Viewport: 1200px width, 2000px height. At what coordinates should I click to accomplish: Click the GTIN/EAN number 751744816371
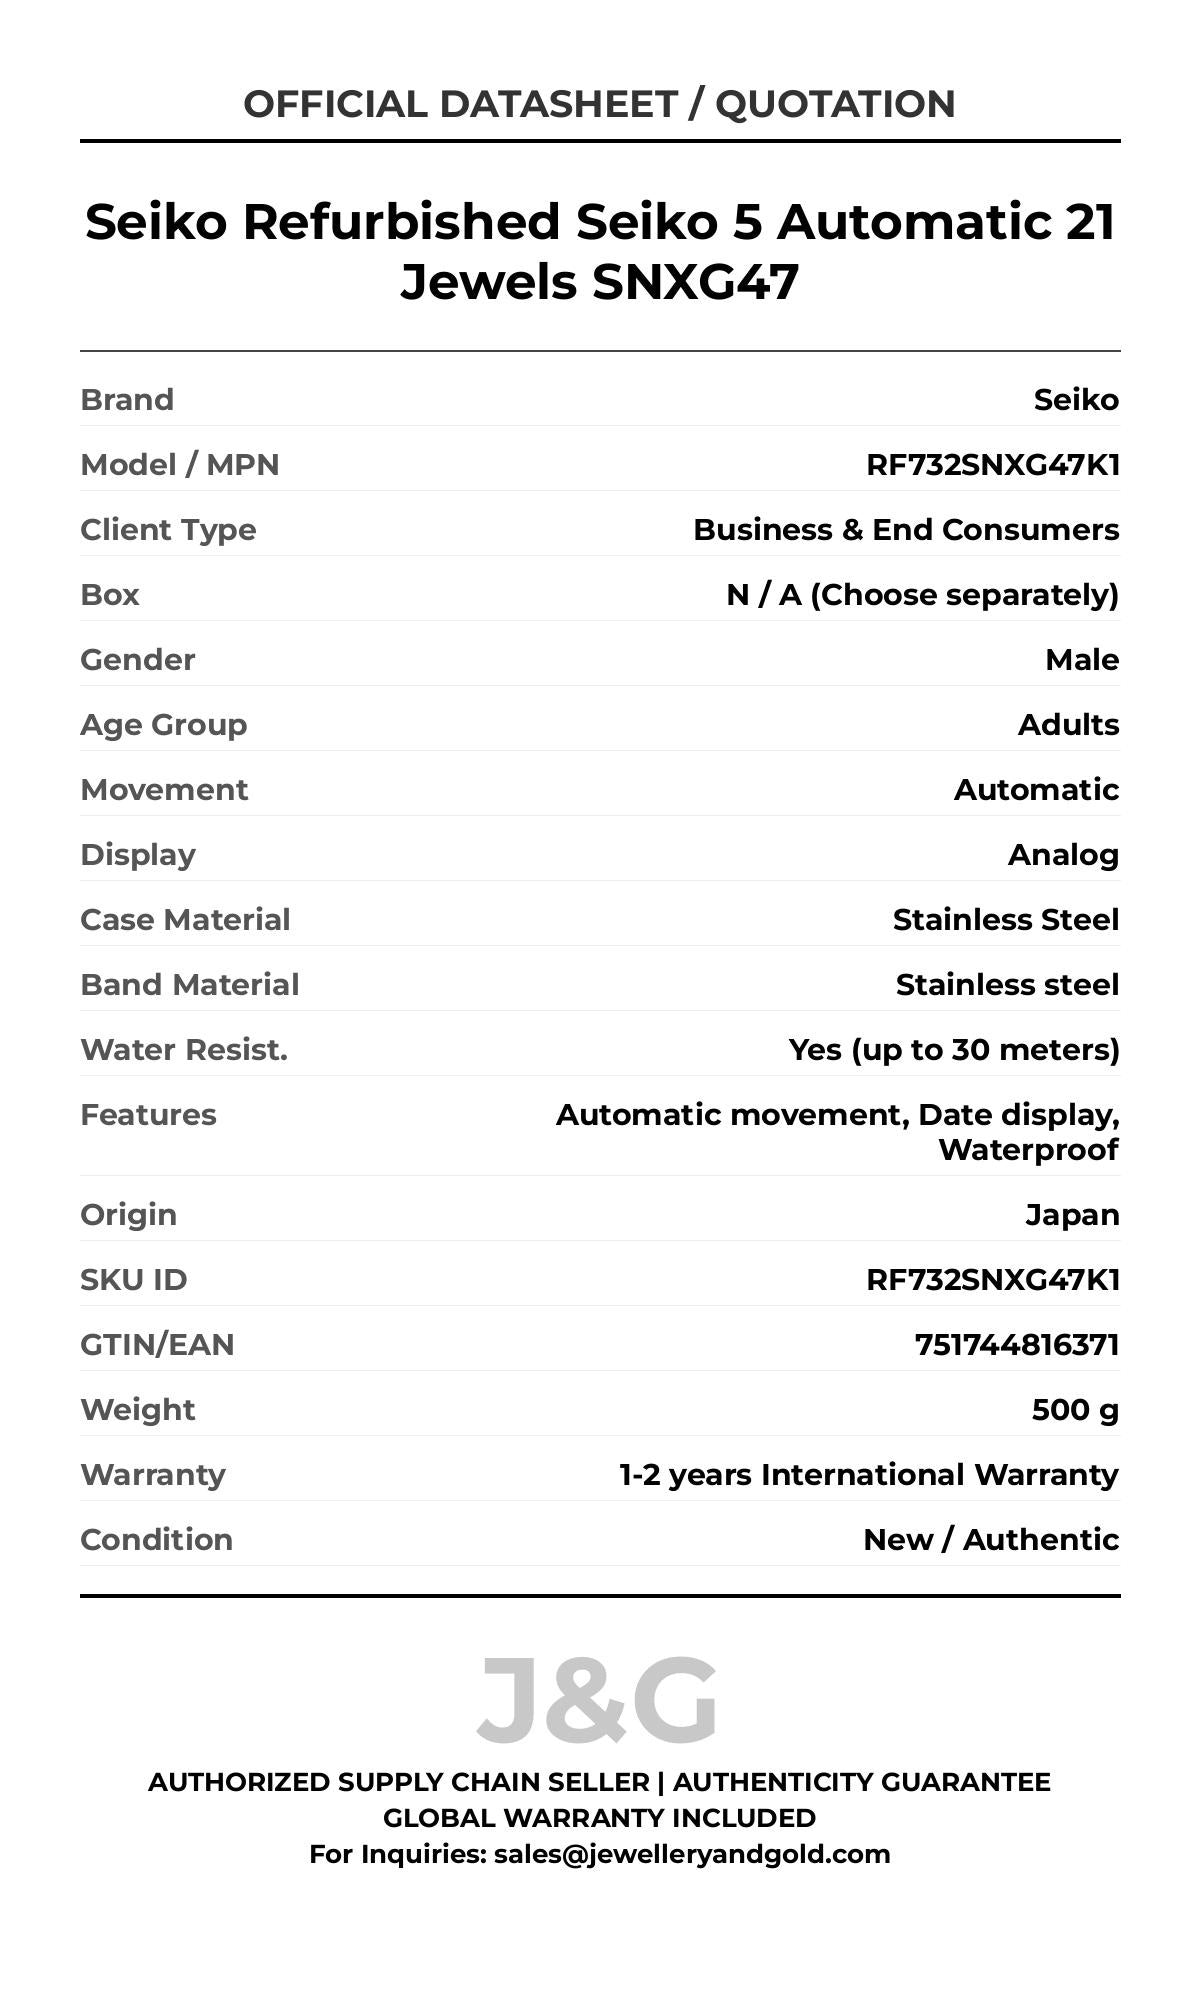pos(1016,1345)
